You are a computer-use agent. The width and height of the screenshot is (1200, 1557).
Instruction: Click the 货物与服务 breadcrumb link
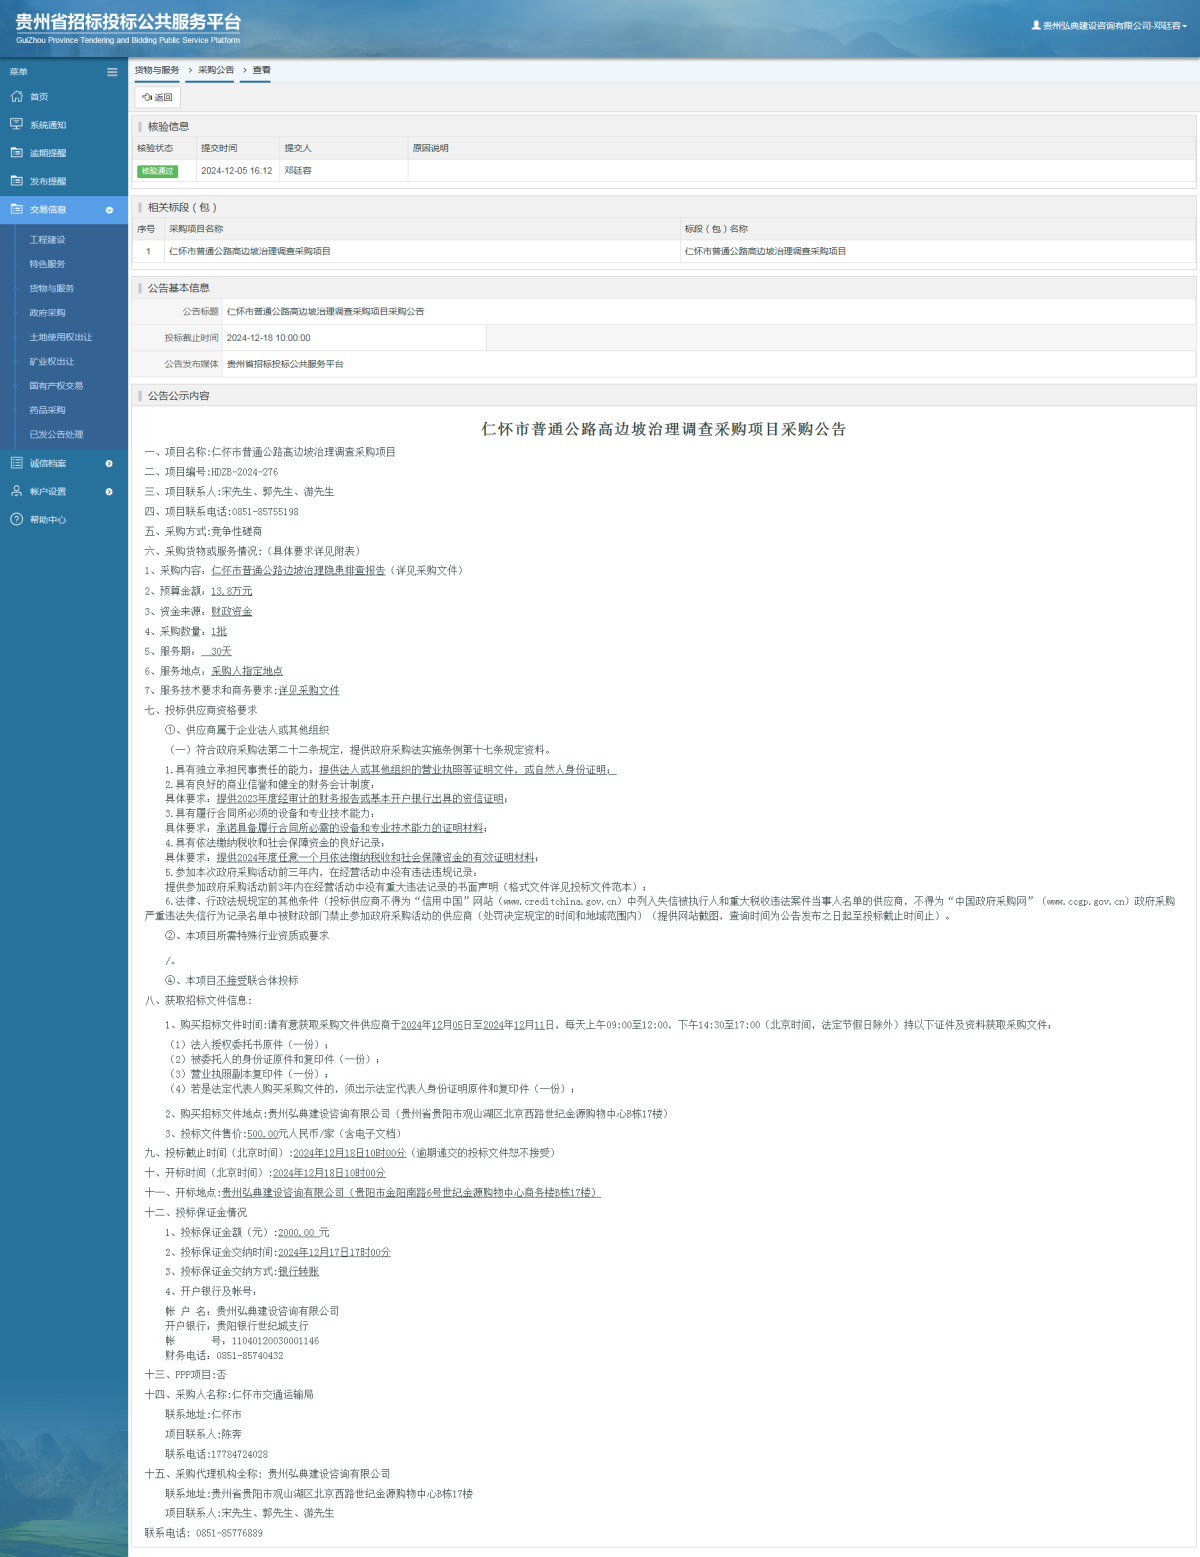click(x=157, y=70)
